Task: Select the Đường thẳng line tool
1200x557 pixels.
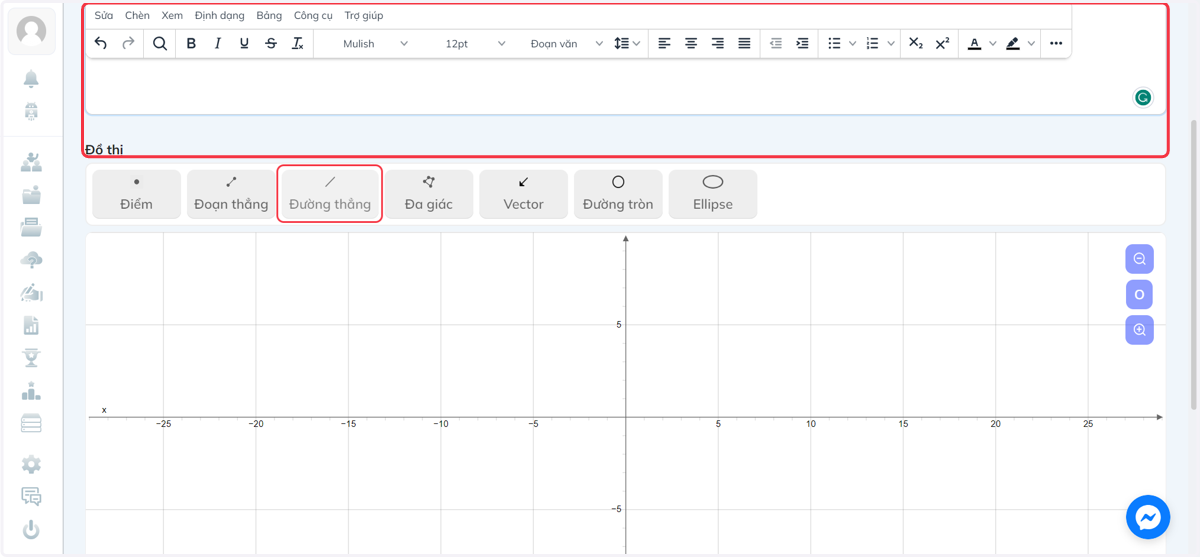Action: tap(330, 194)
